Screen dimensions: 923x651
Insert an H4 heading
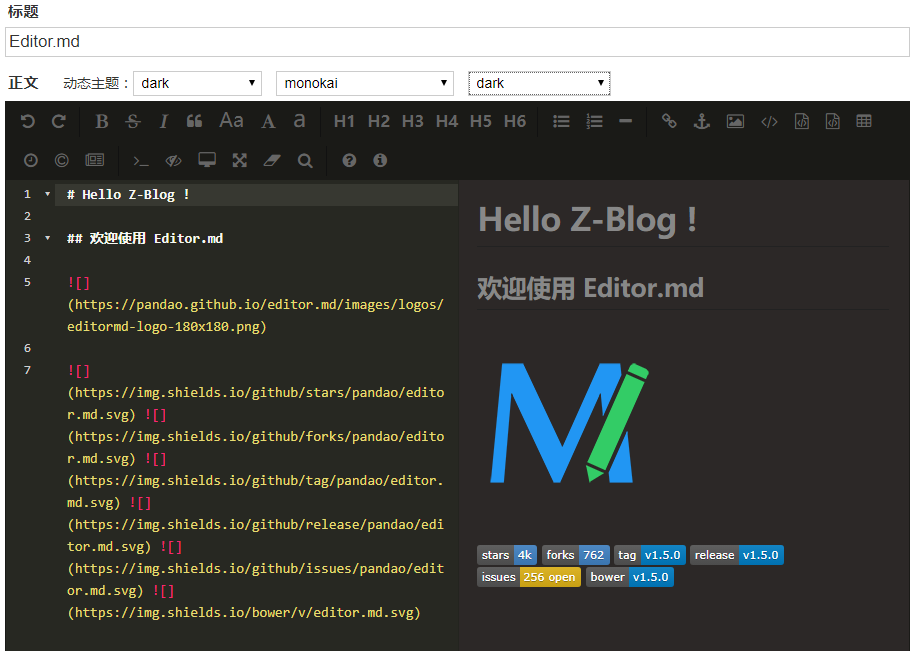(447, 121)
